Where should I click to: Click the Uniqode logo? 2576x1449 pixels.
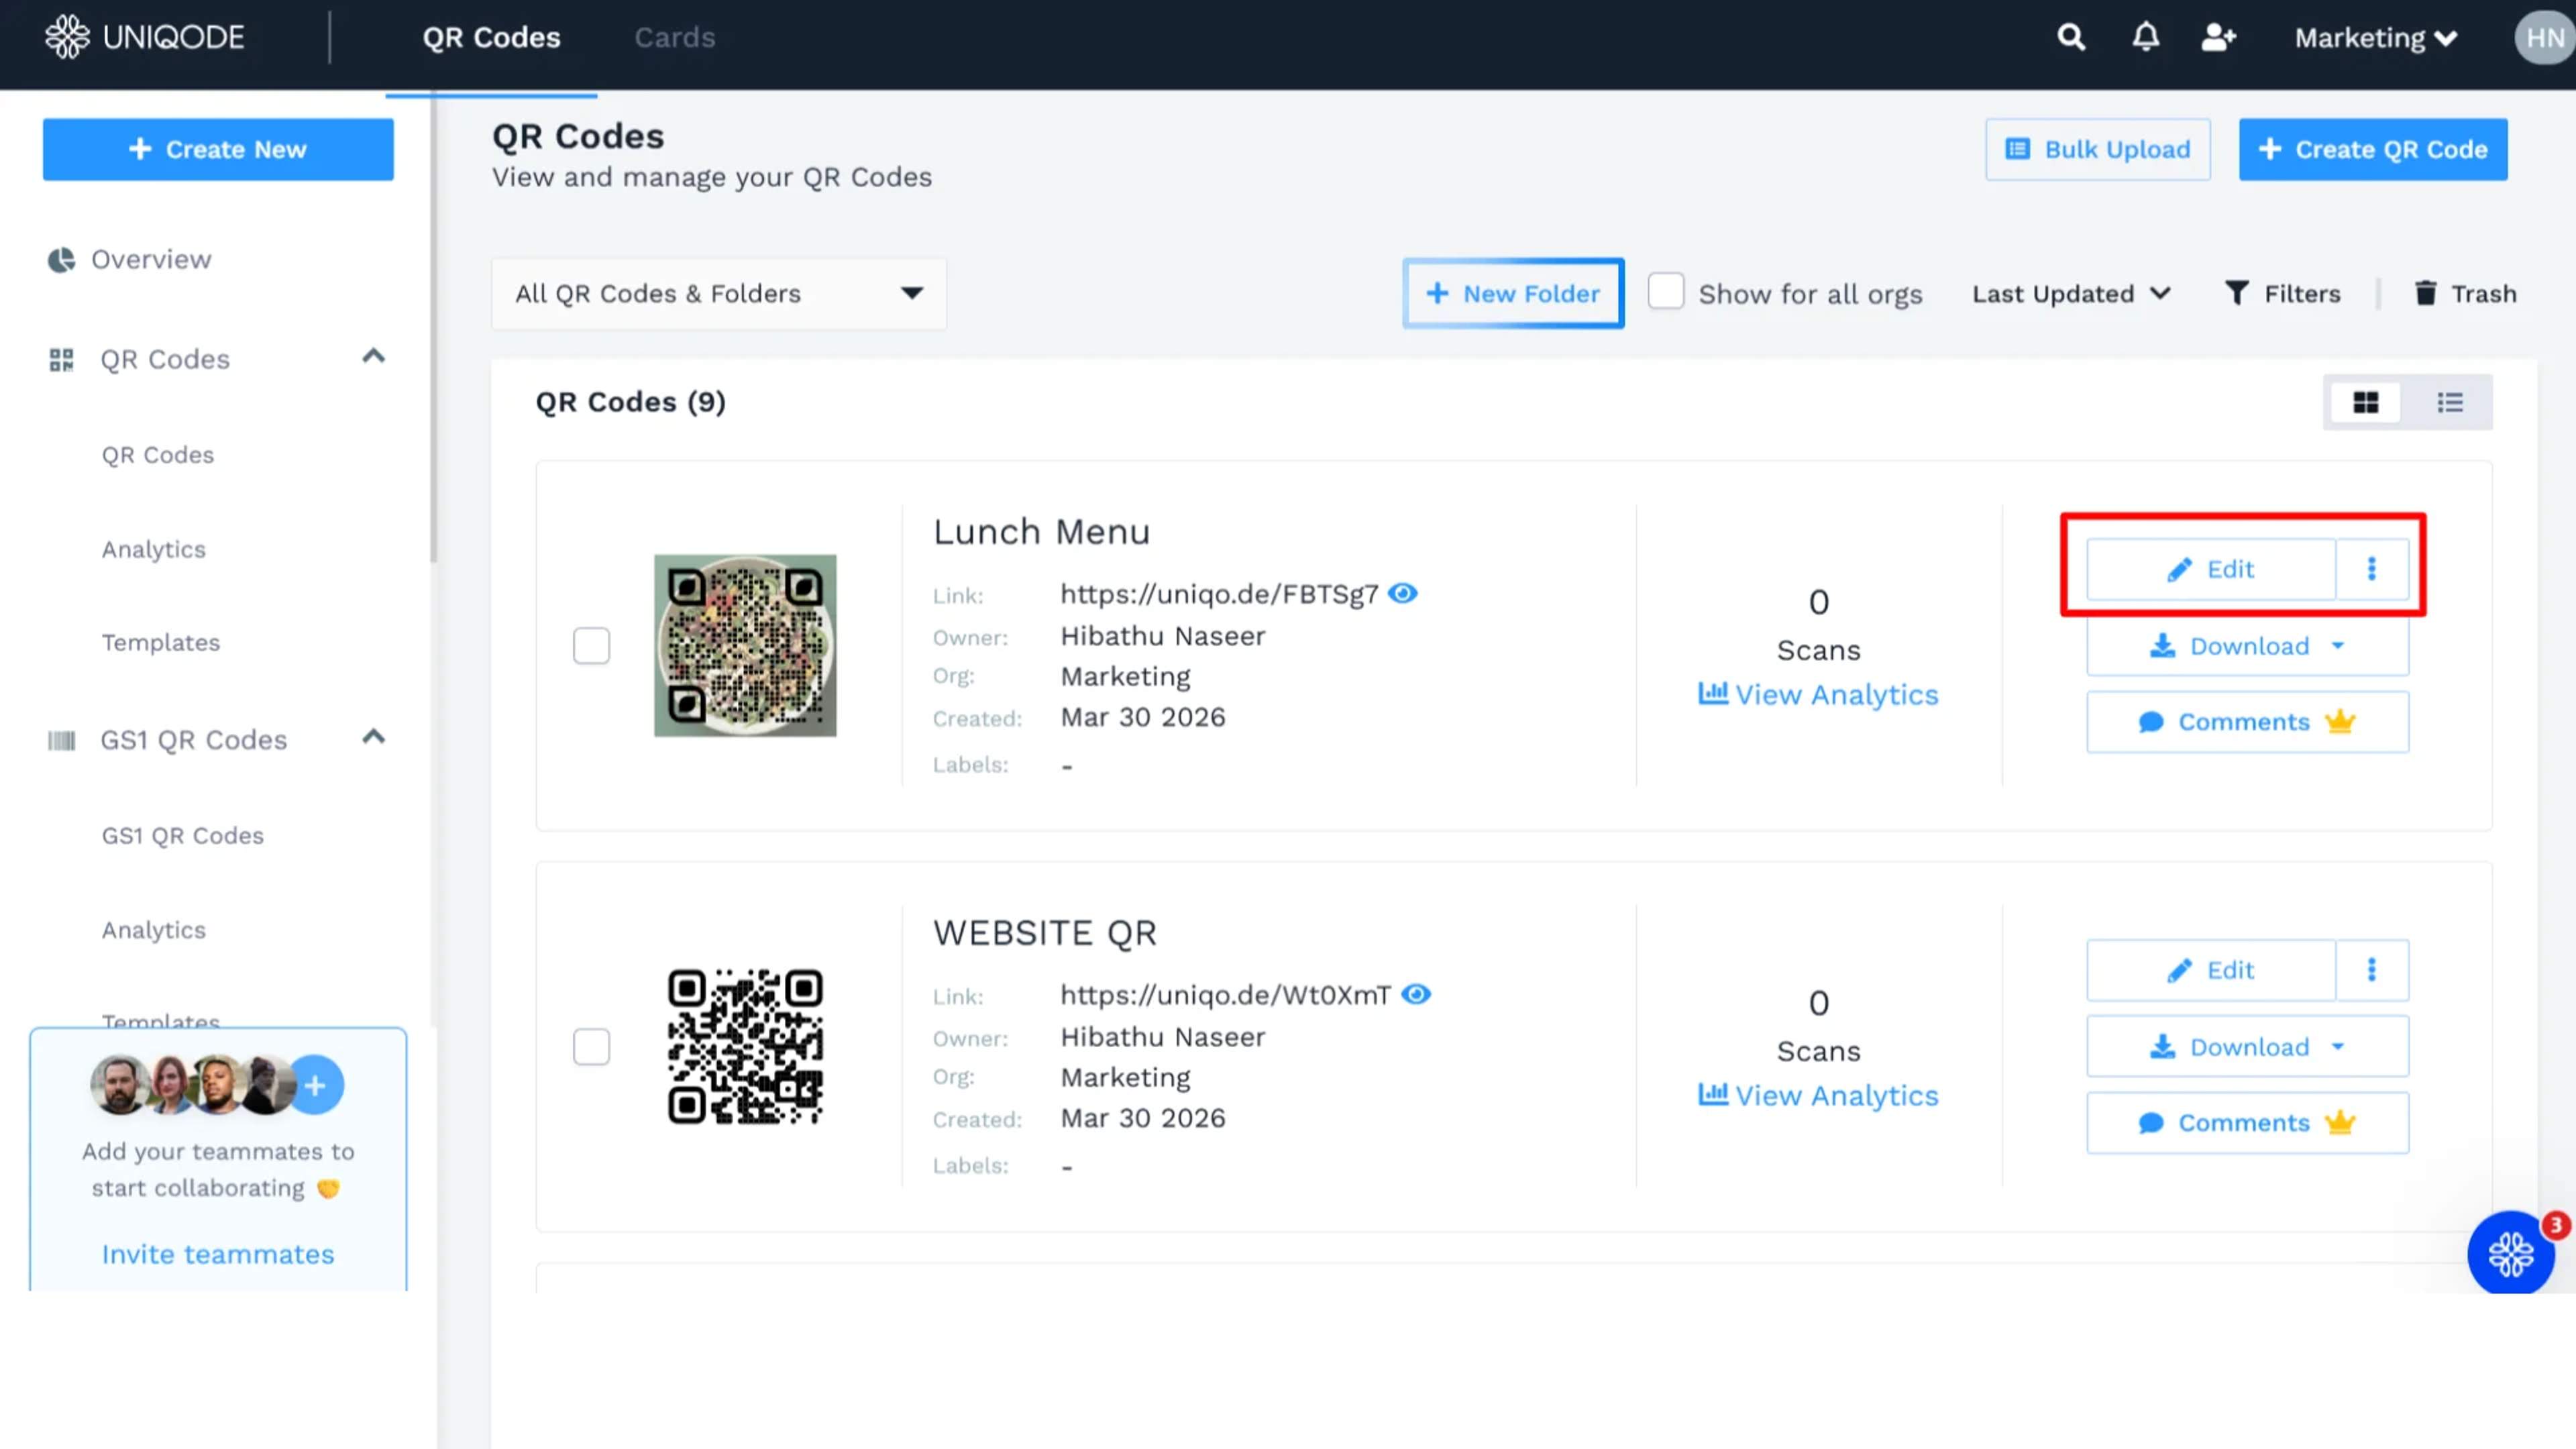coord(145,37)
